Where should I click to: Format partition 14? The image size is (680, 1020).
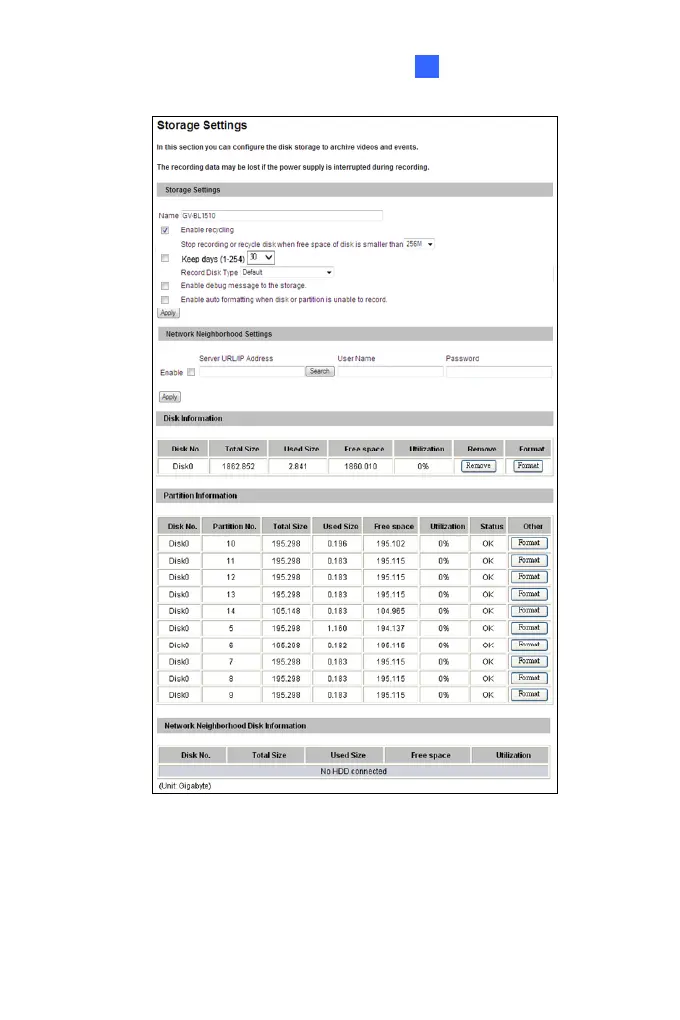[x=529, y=611]
